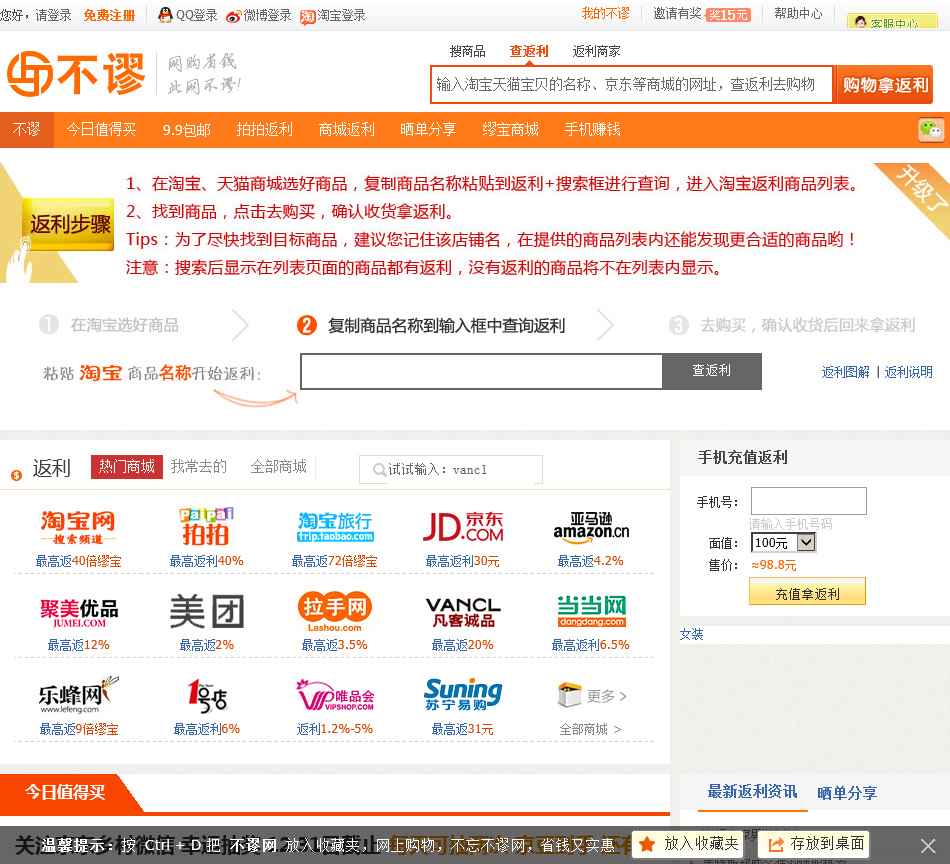This screenshot has width=950, height=864.
Task: Open the 美团 store logo
Action: click(207, 611)
